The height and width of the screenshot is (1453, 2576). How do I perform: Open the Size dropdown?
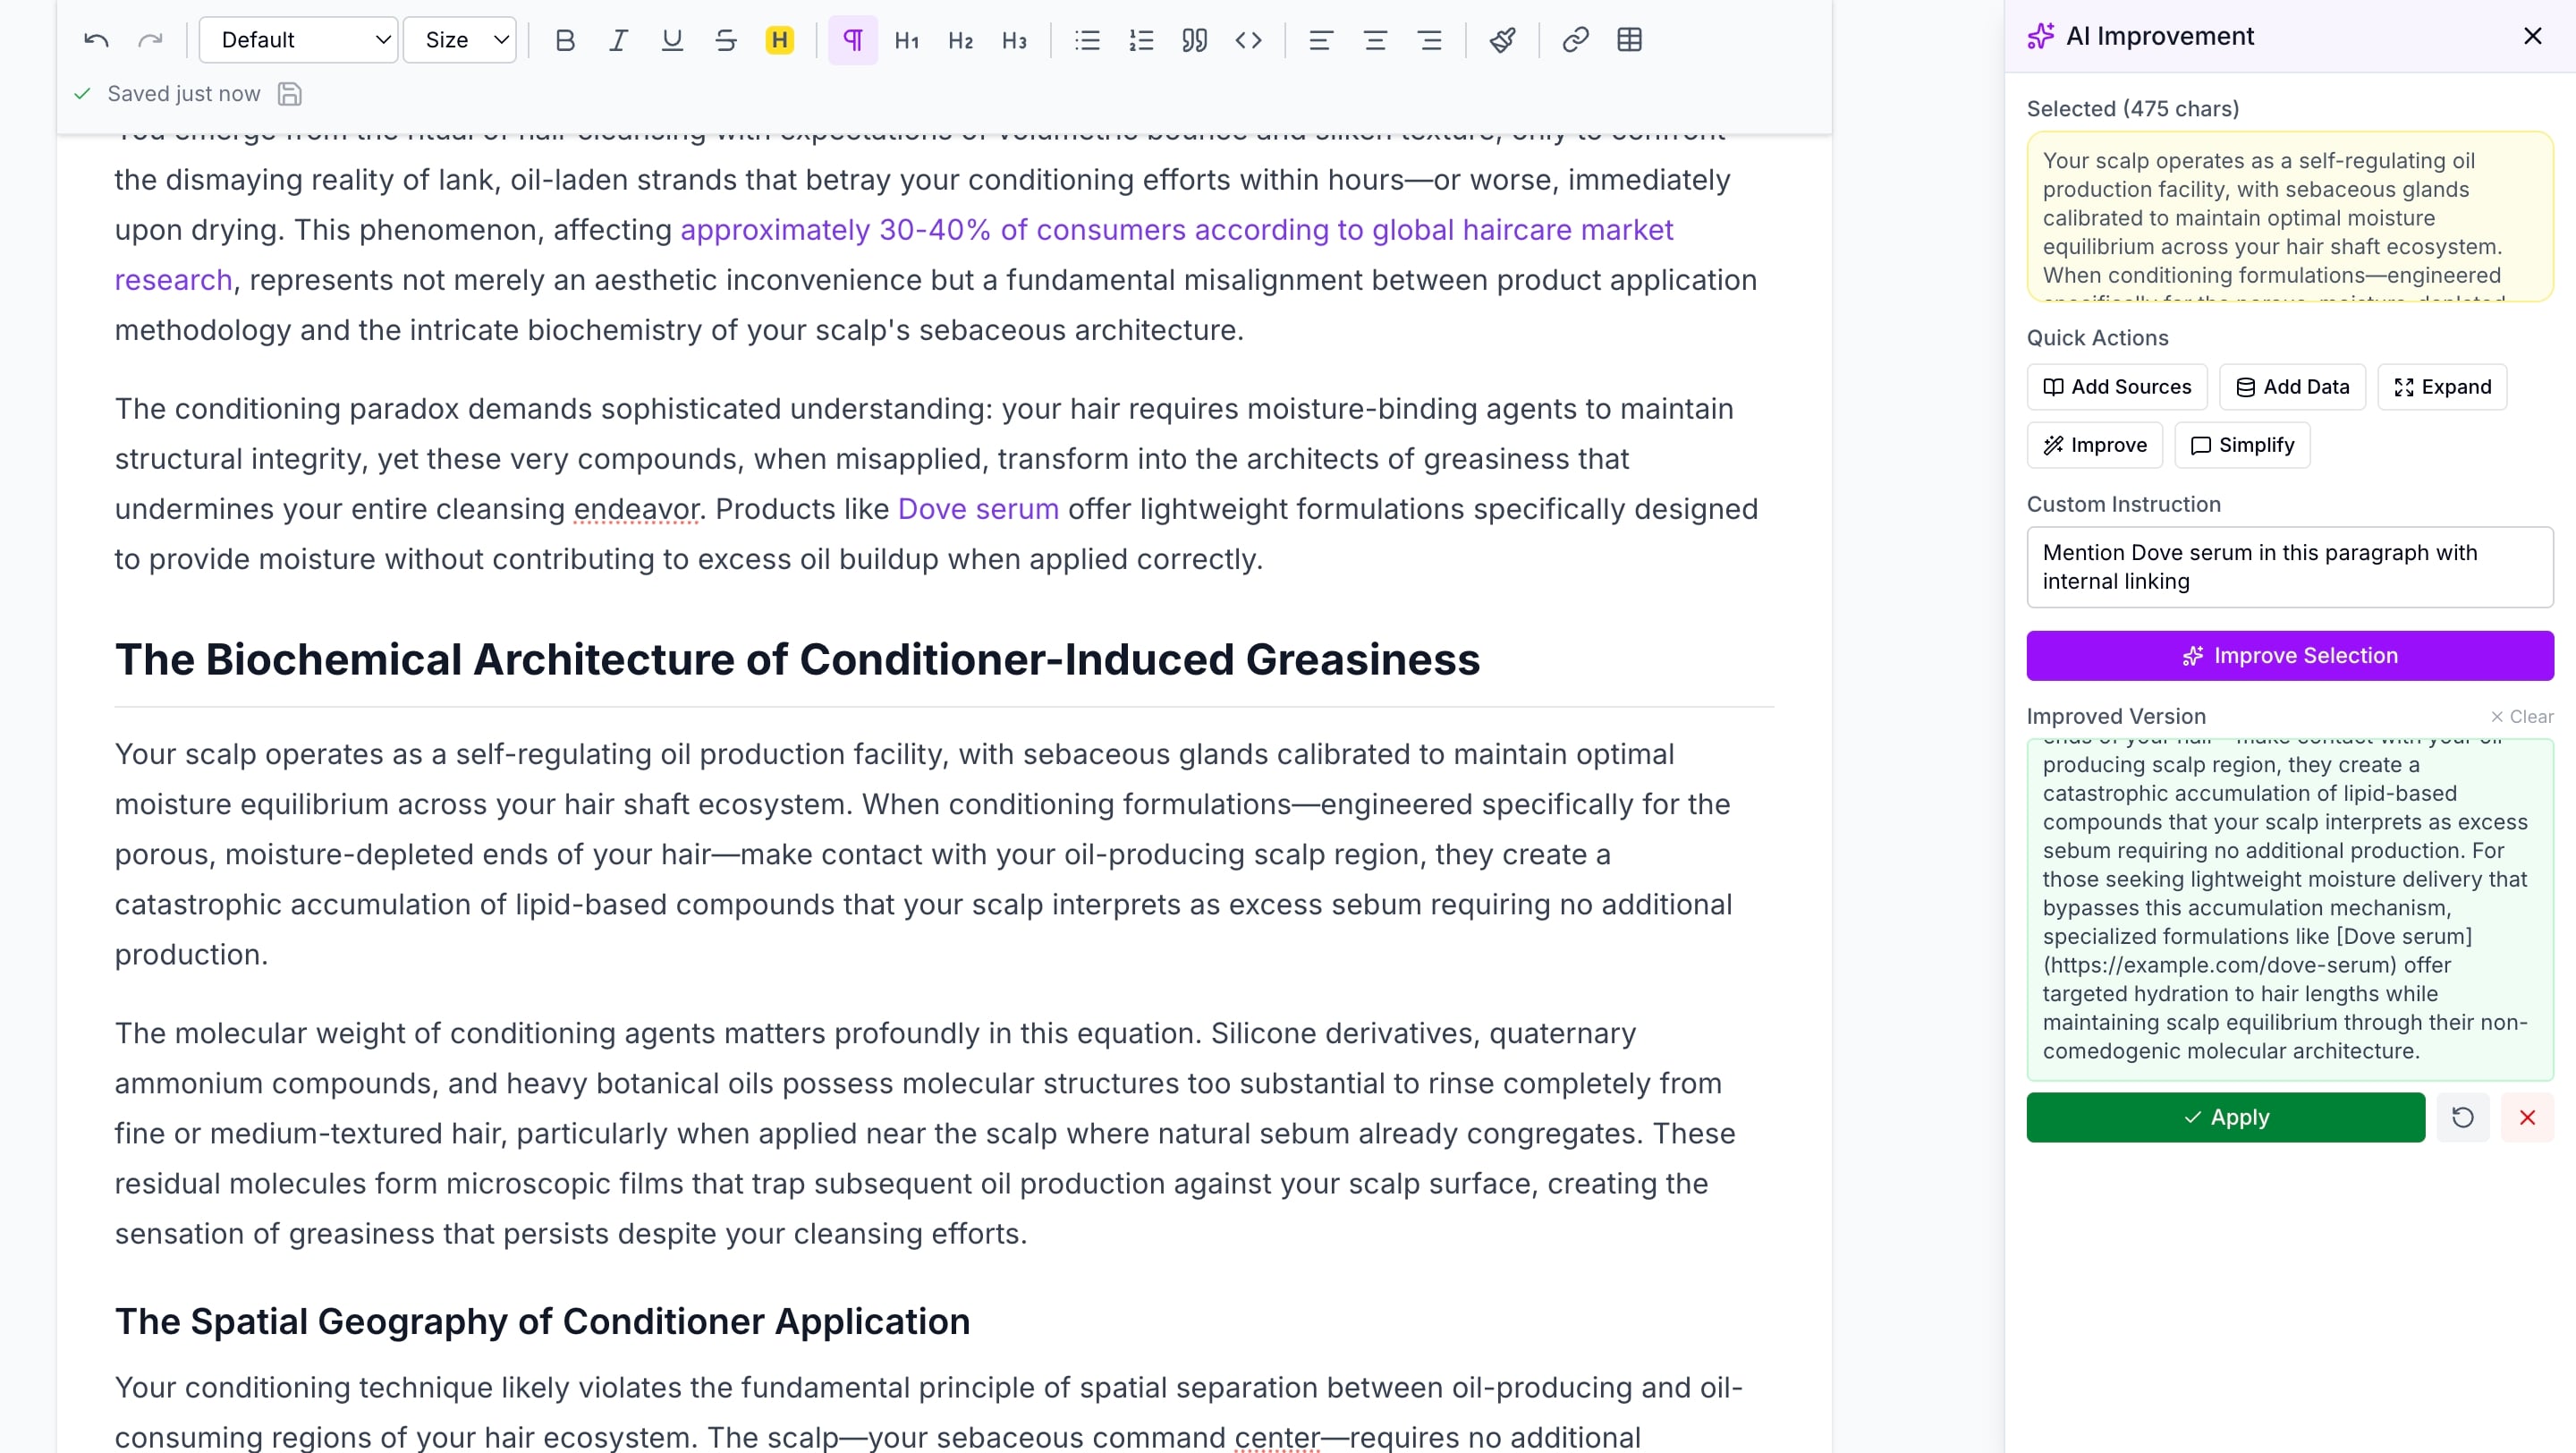tap(460, 40)
